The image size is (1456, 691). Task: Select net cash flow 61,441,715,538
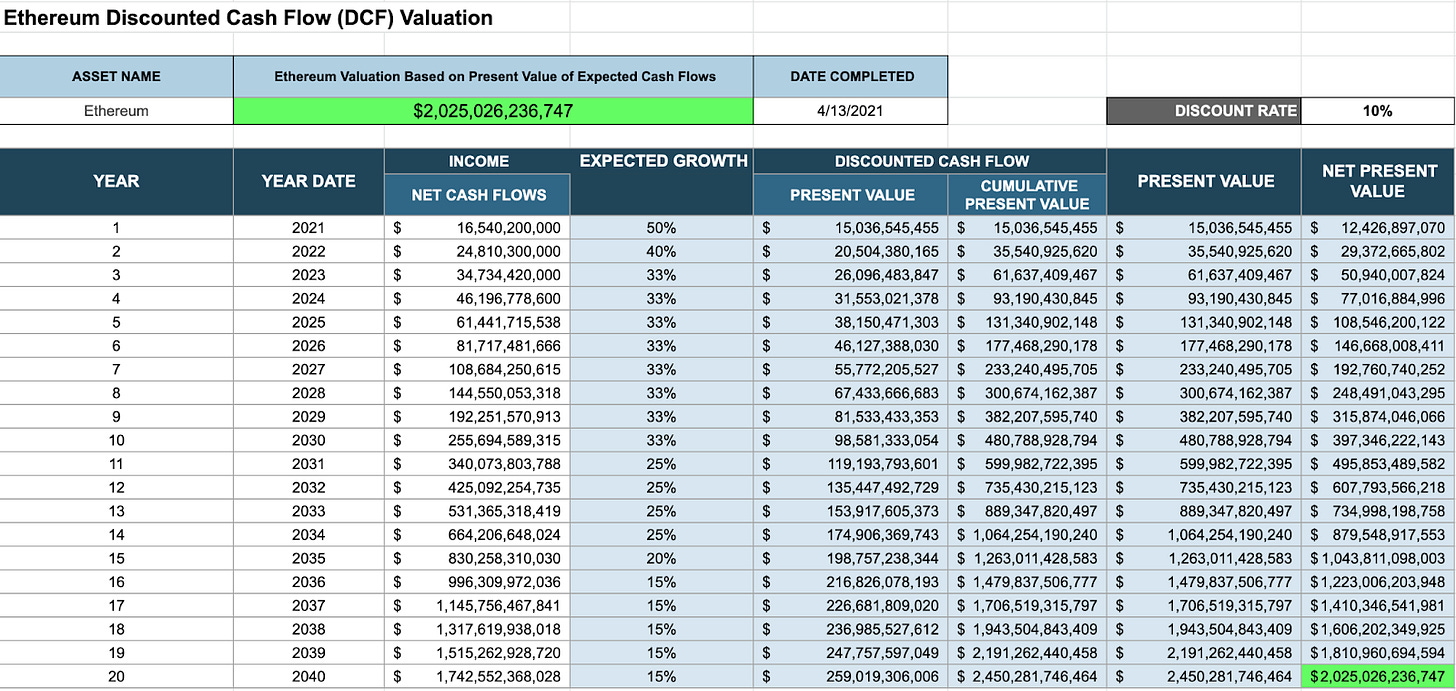click(x=478, y=322)
